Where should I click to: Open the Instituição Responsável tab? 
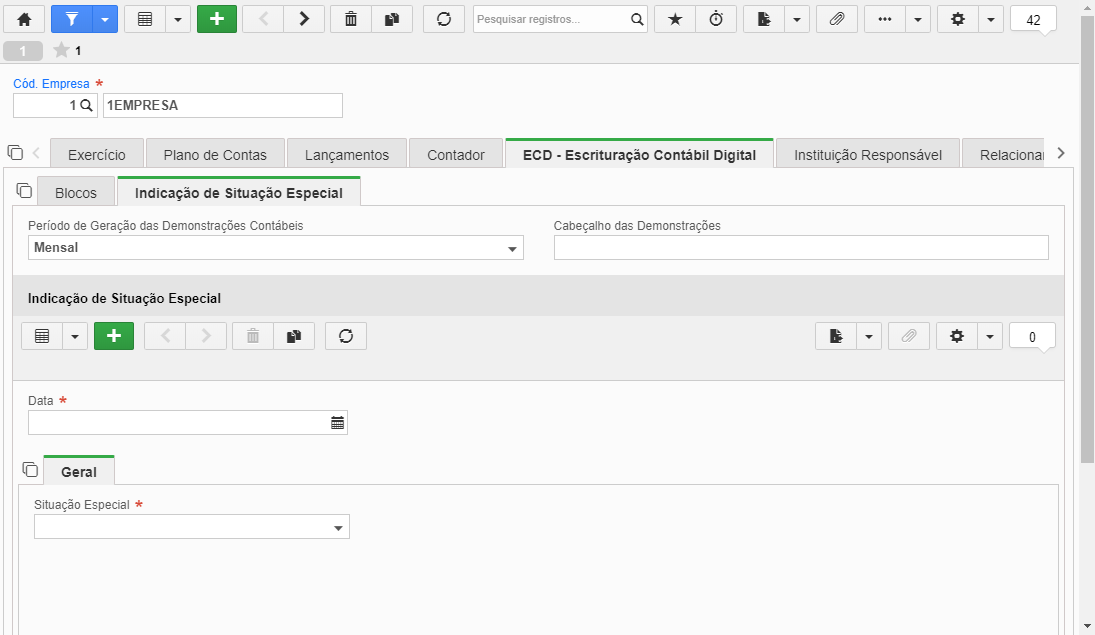point(868,154)
